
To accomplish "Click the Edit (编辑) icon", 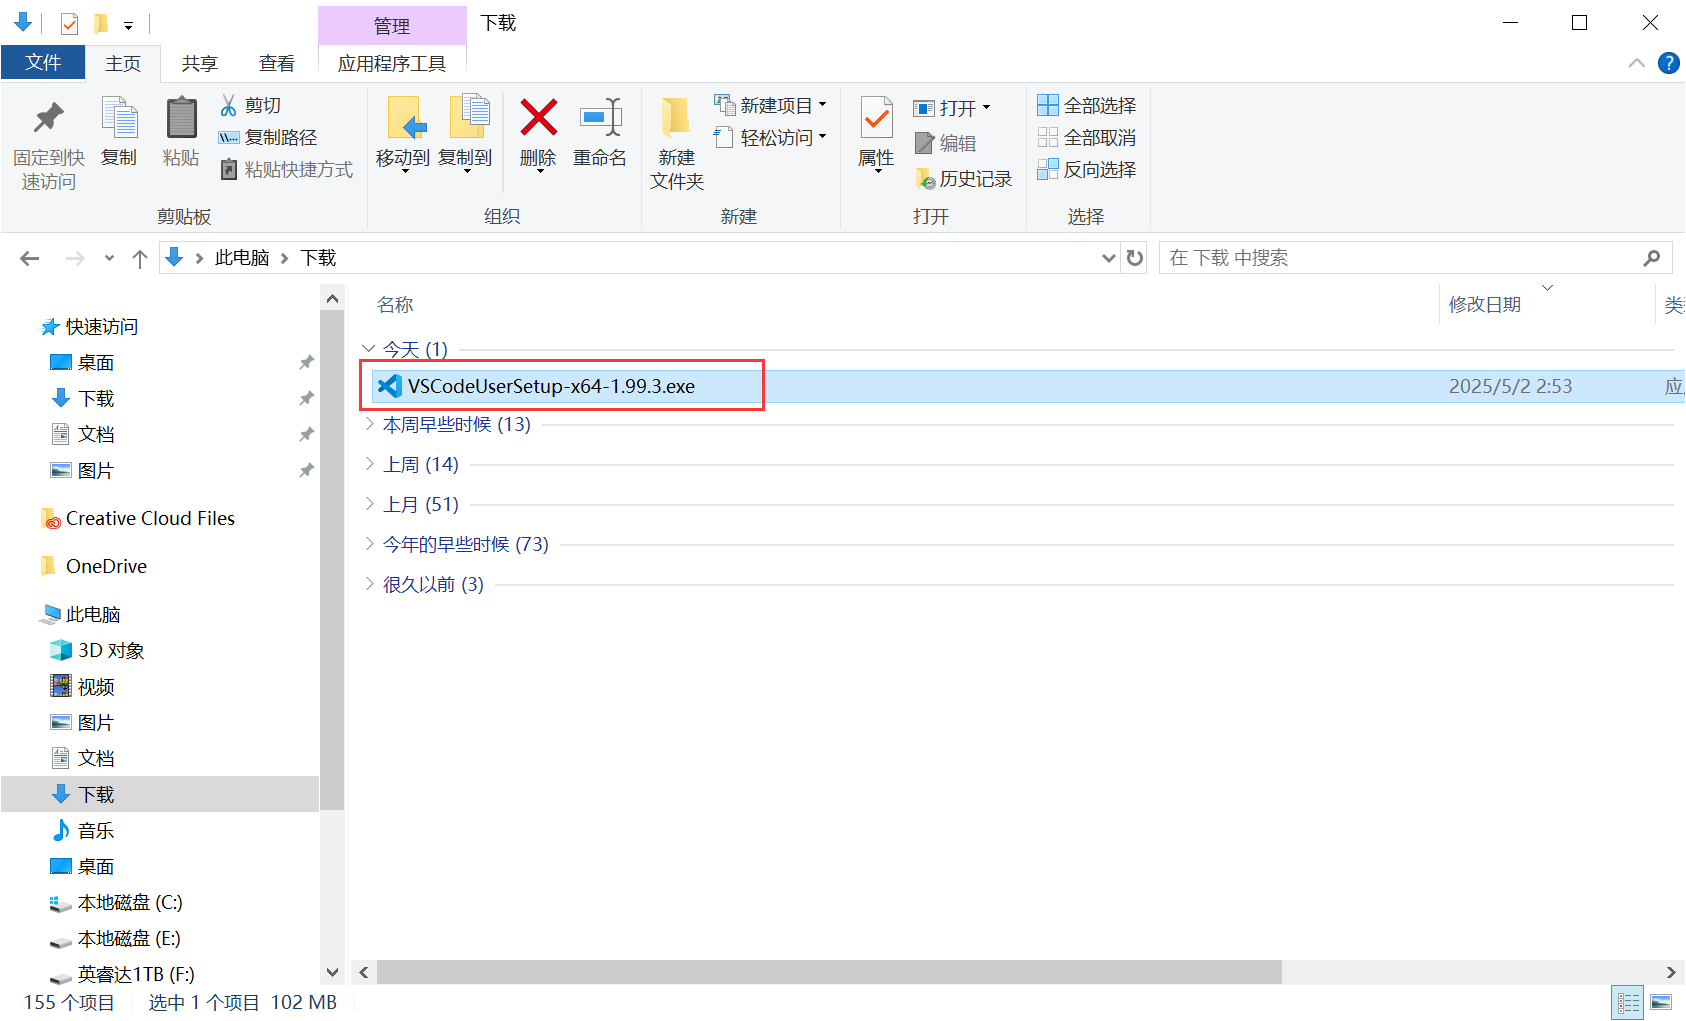I will [x=924, y=143].
